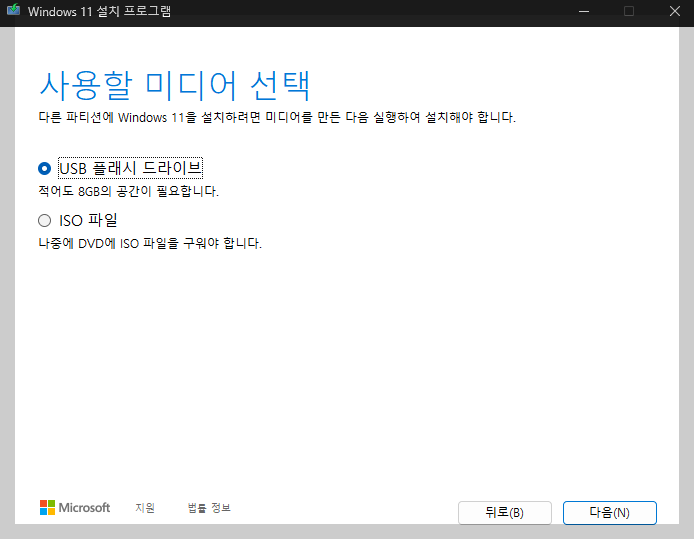Click the '나중에 DVD에 ISO 파일을 구워야 합니다.' text
The image size is (694, 539).
click(150, 243)
